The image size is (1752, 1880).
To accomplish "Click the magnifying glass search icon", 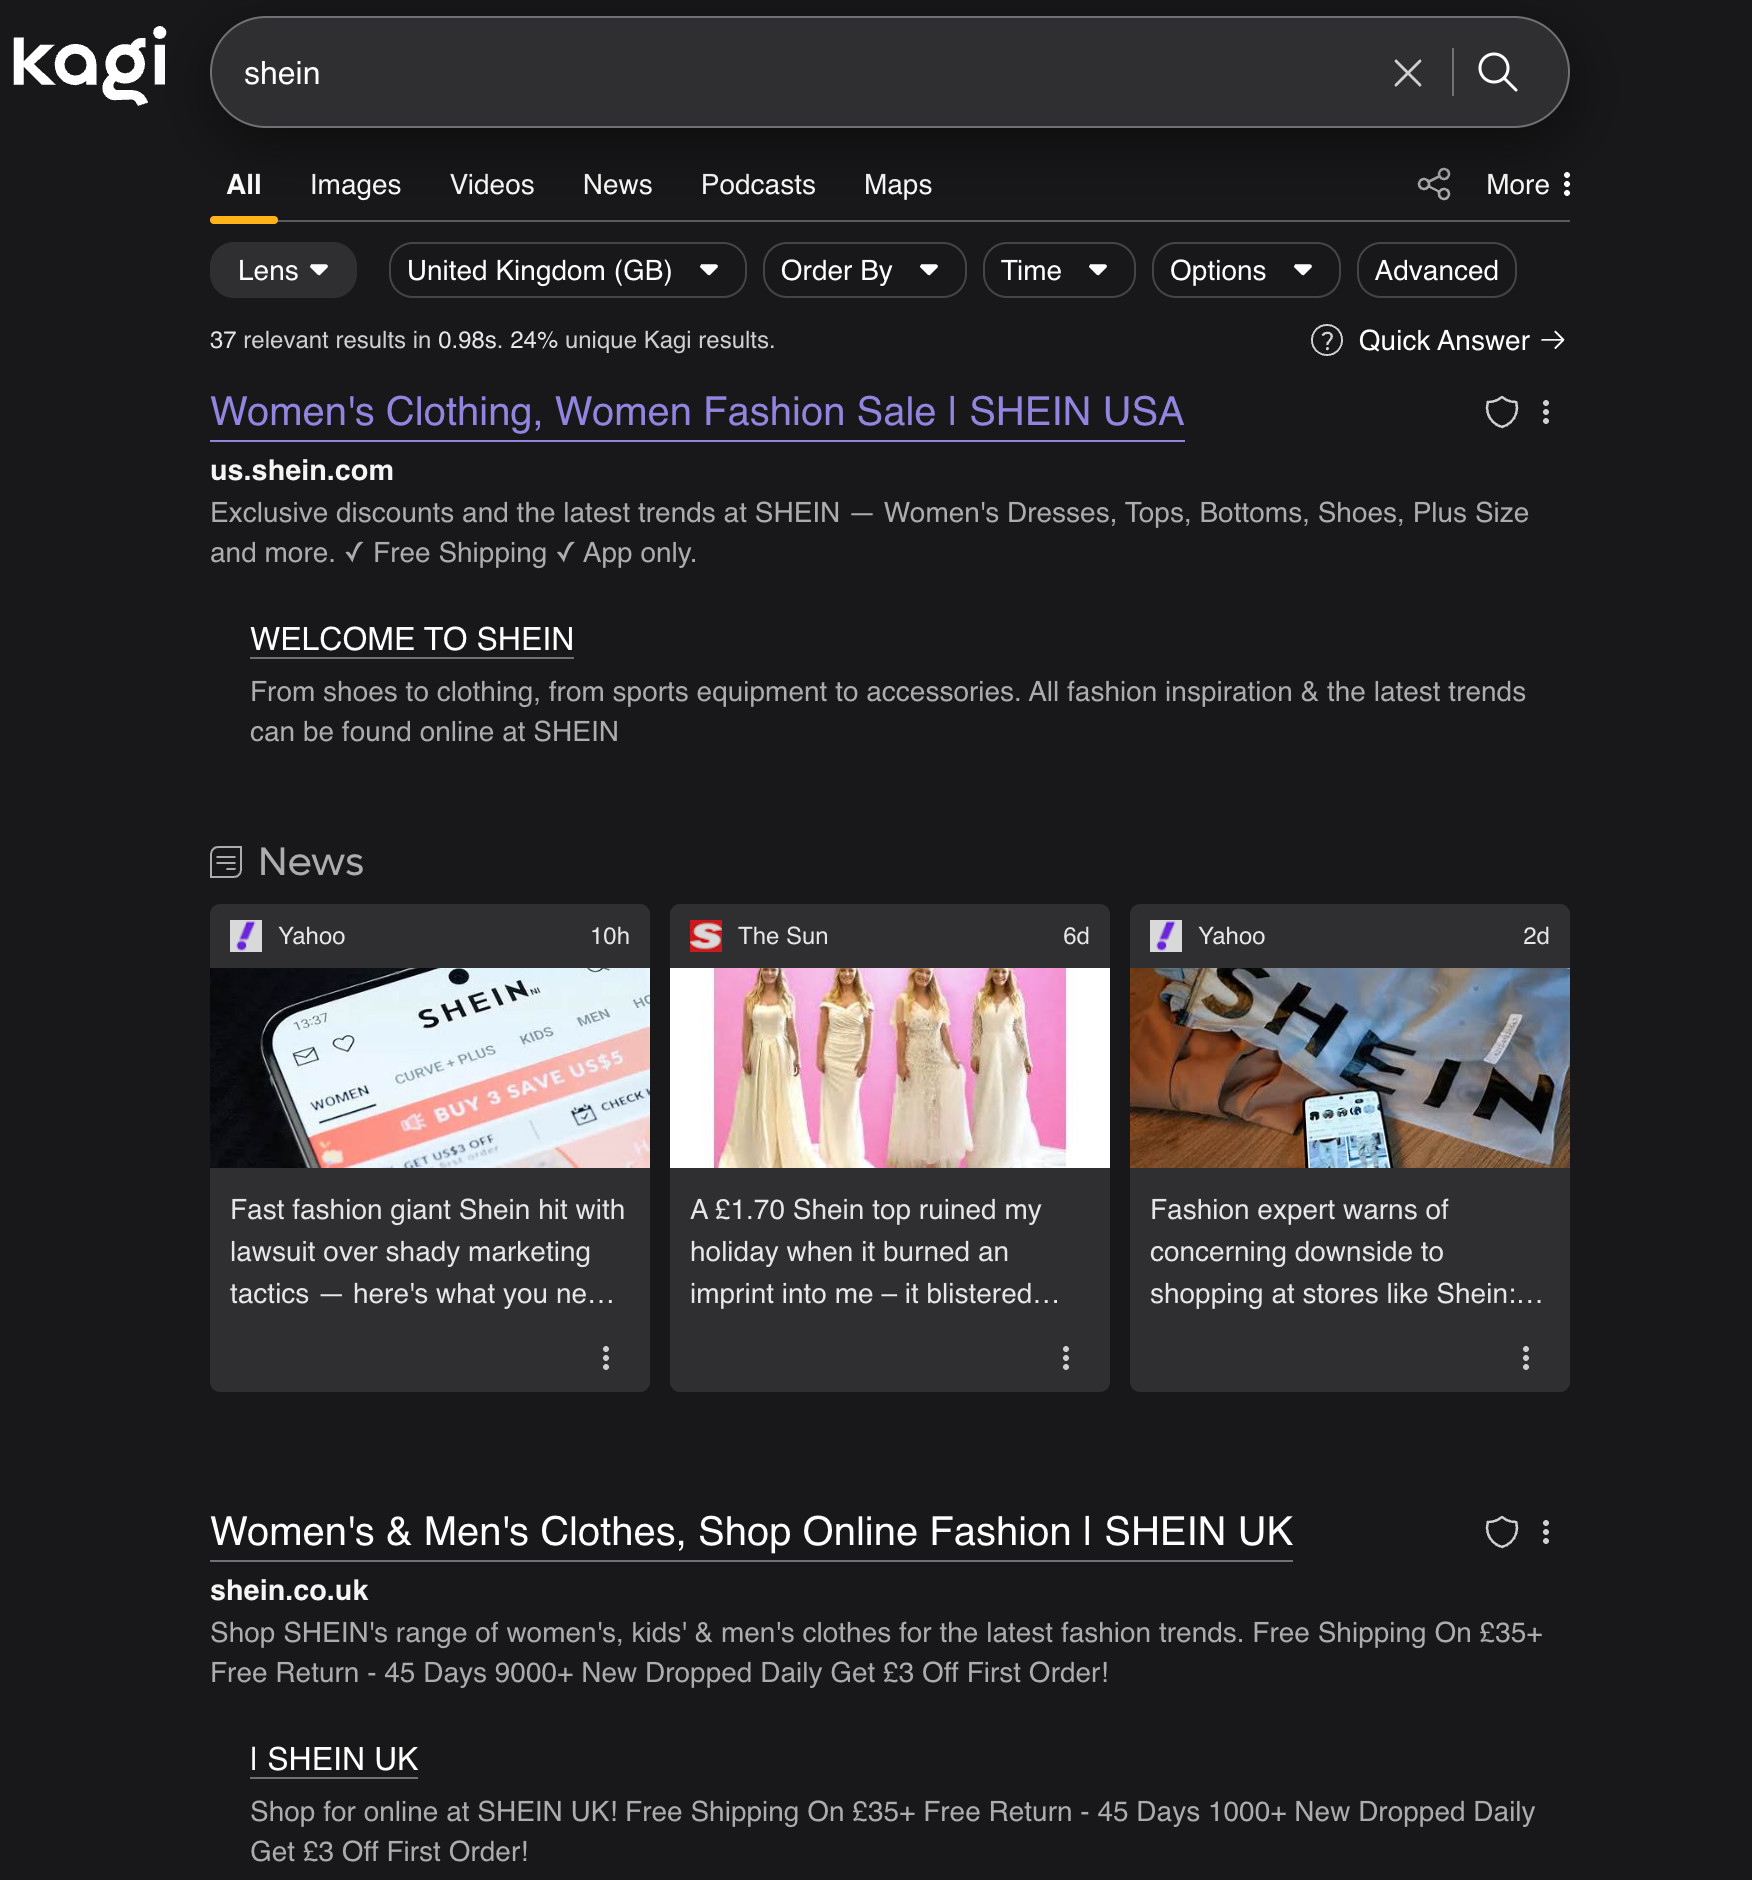I will point(1497,73).
